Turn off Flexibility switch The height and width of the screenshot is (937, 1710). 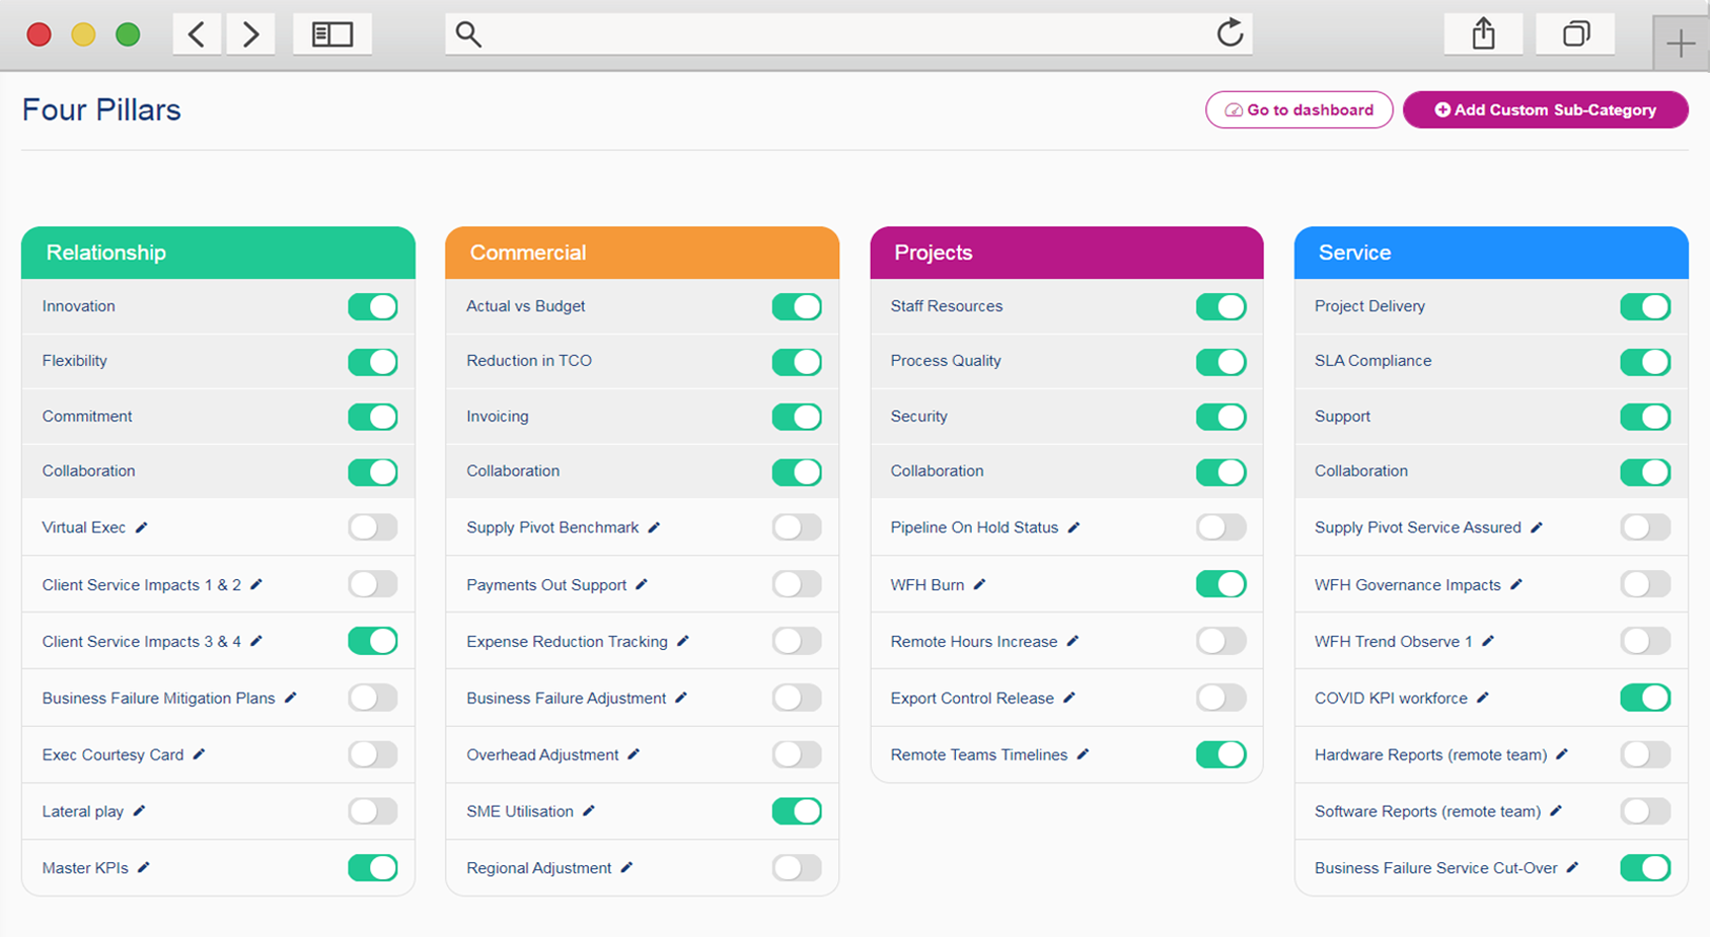(373, 361)
